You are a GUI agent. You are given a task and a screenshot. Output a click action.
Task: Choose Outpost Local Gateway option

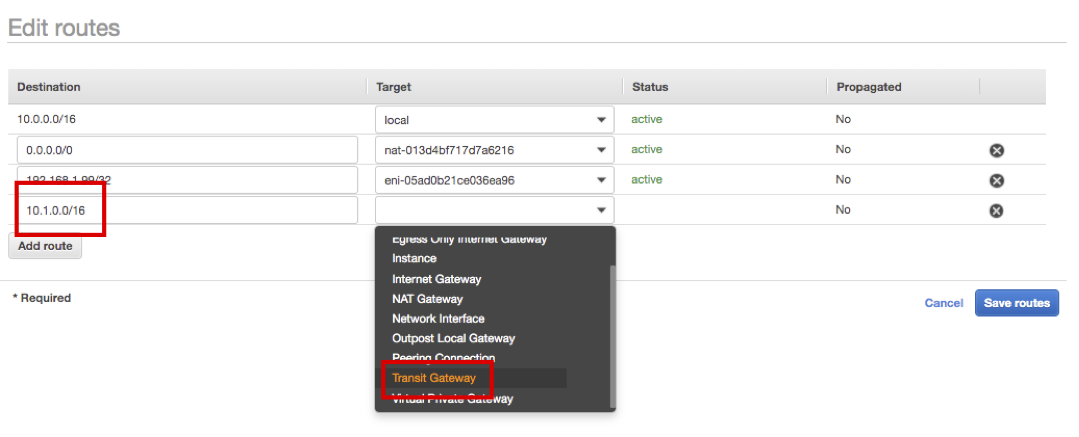coord(453,339)
